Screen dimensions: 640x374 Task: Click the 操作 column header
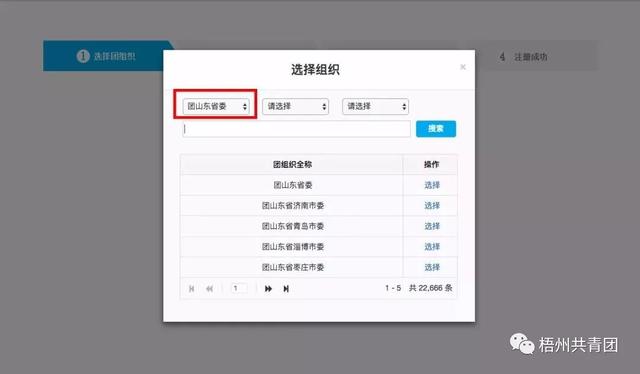(x=431, y=165)
